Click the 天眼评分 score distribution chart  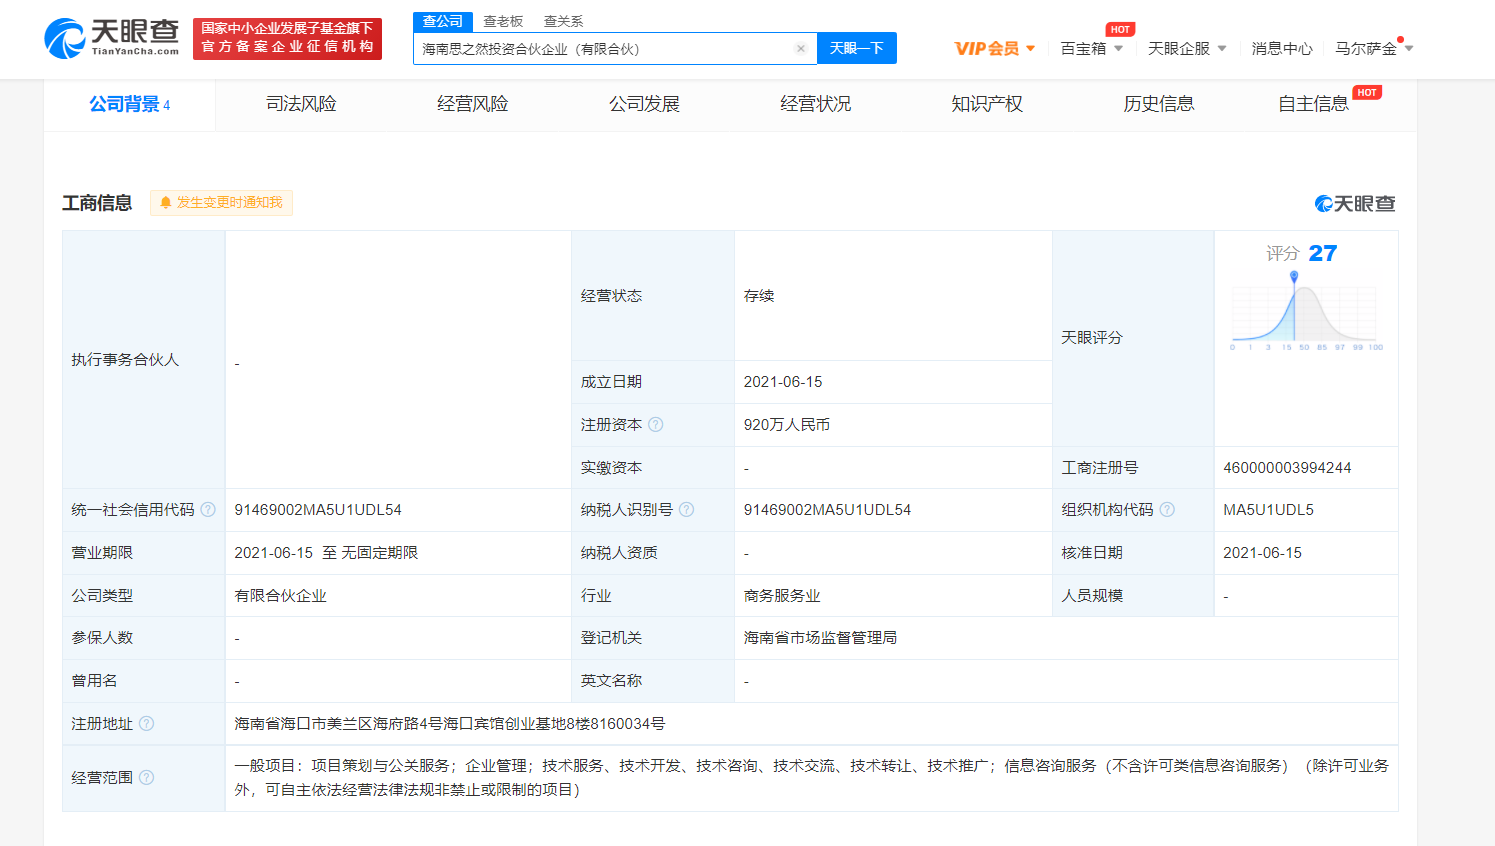pyautogui.click(x=1305, y=312)
